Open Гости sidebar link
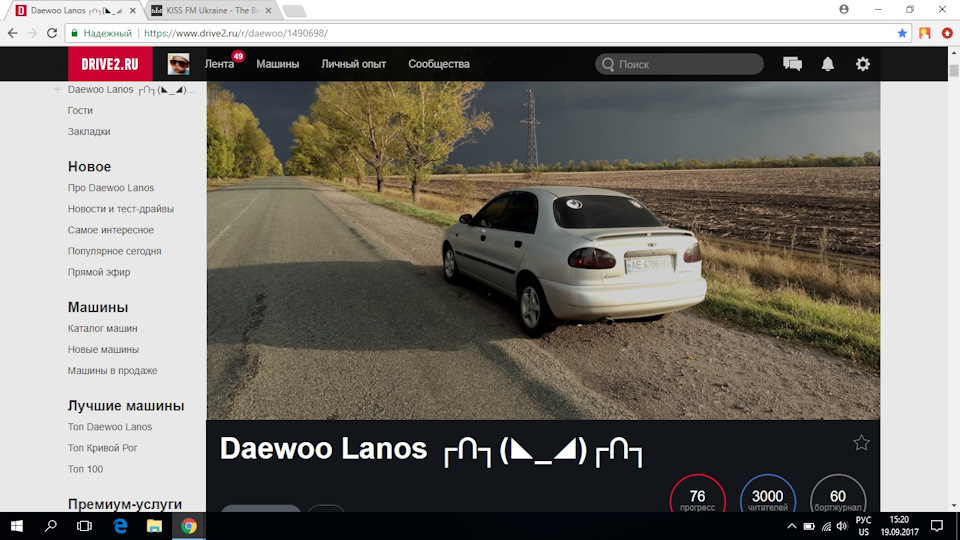 [80, 110]
